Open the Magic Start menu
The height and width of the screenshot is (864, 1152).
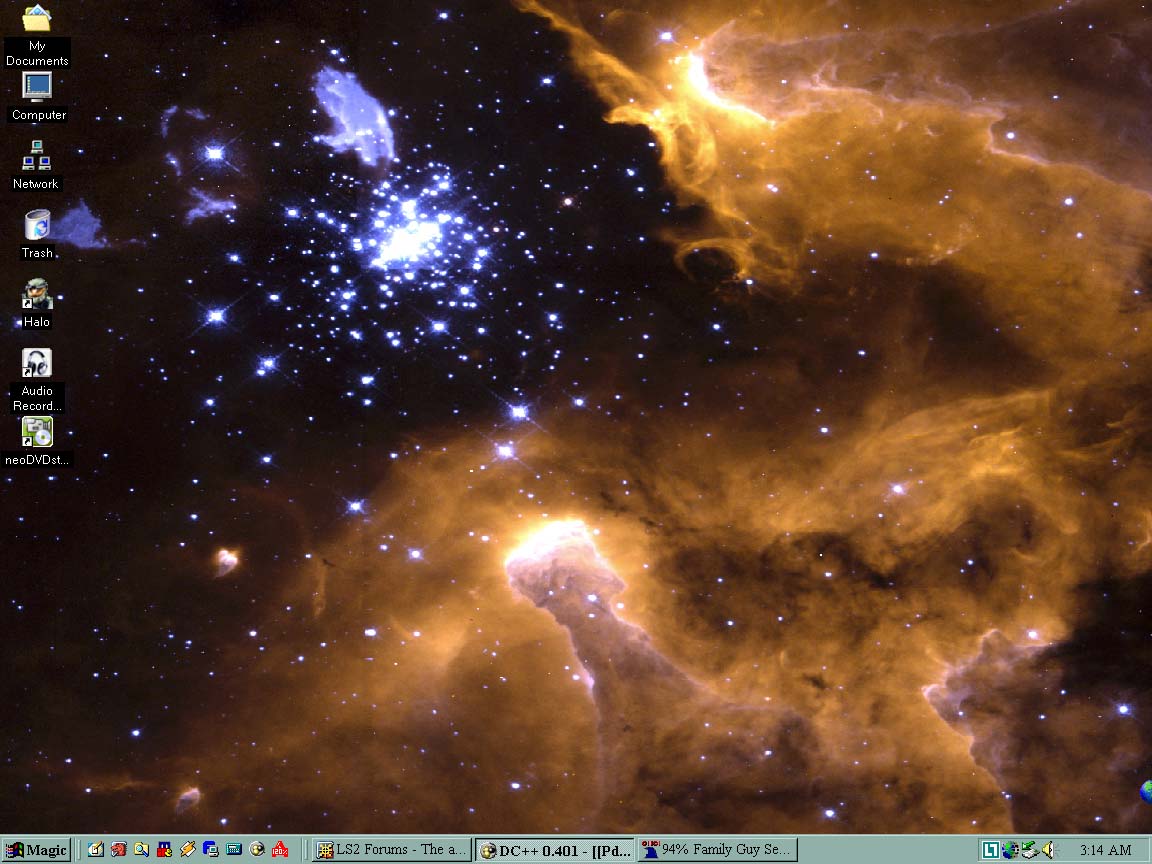[x=33, y=850]
